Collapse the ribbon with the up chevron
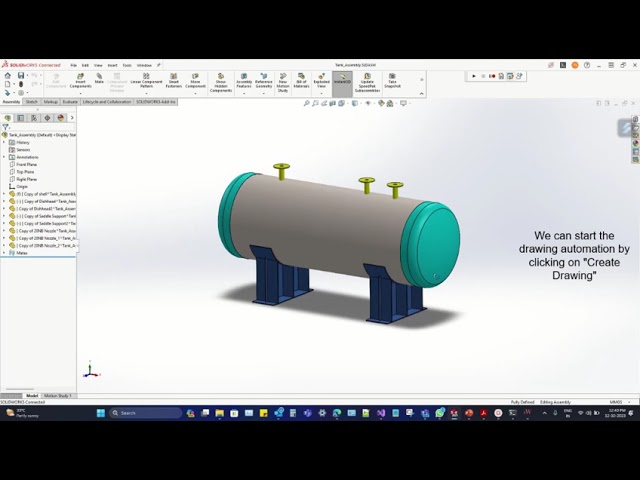The image size is (640, 480). pyautogui.click(x=422, y=94)
